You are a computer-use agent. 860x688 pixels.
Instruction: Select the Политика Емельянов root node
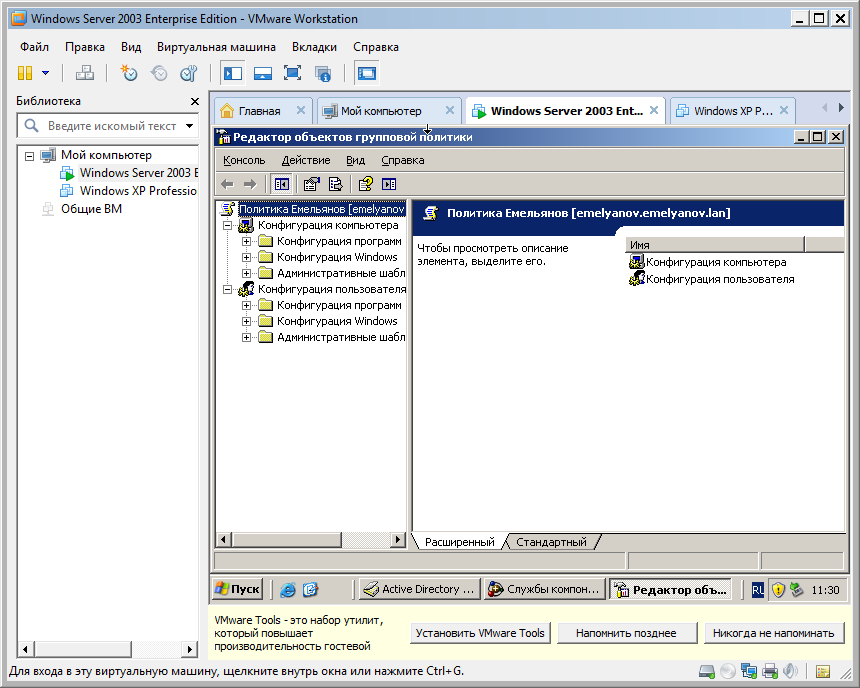click(x=321, y=209)
